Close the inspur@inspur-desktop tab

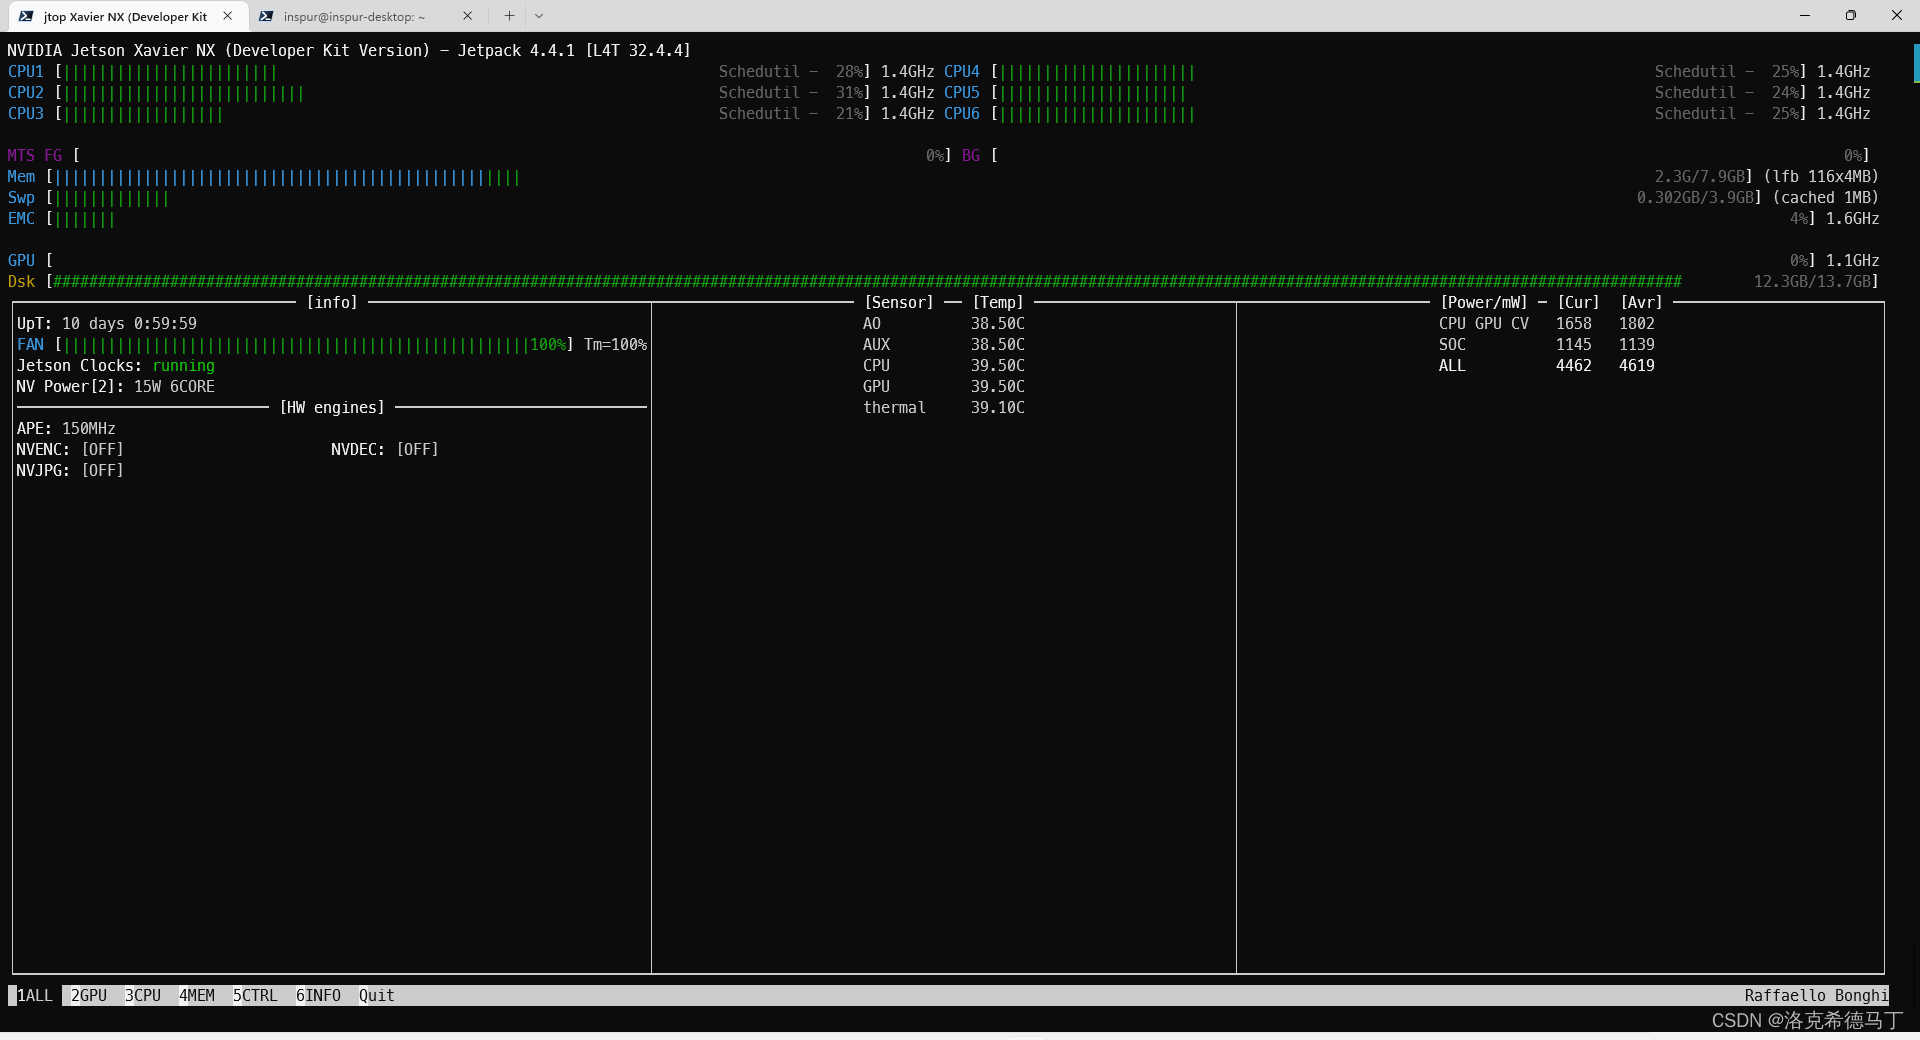point(467,16)
